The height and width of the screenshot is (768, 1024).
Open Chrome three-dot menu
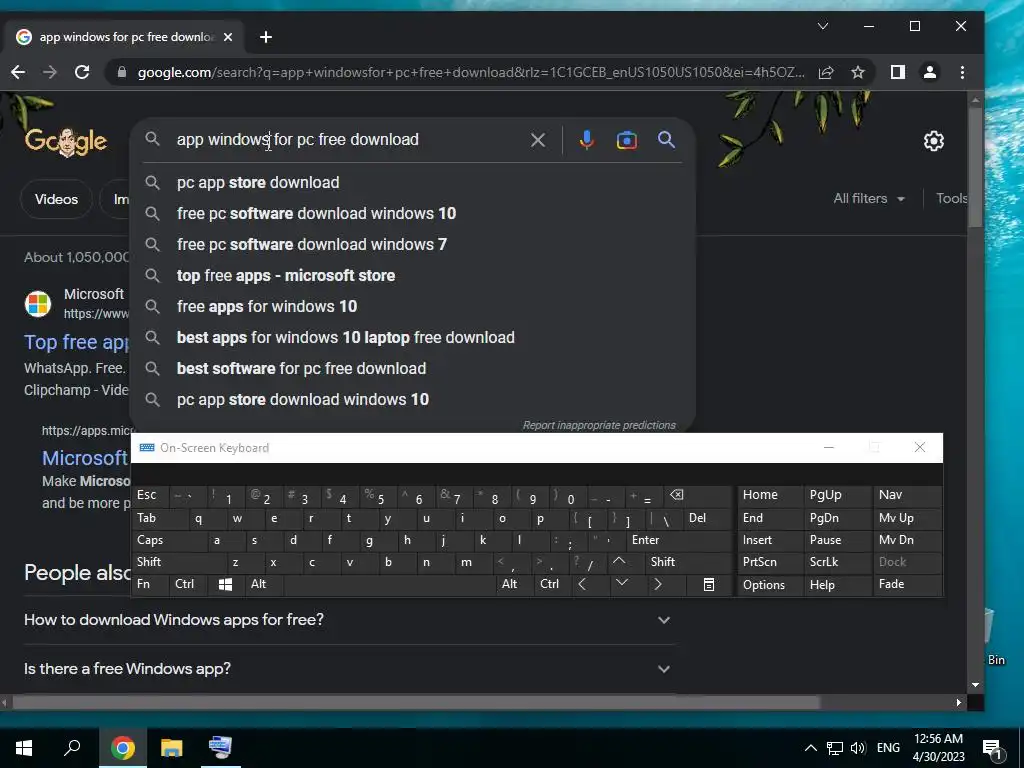[962, 72]
